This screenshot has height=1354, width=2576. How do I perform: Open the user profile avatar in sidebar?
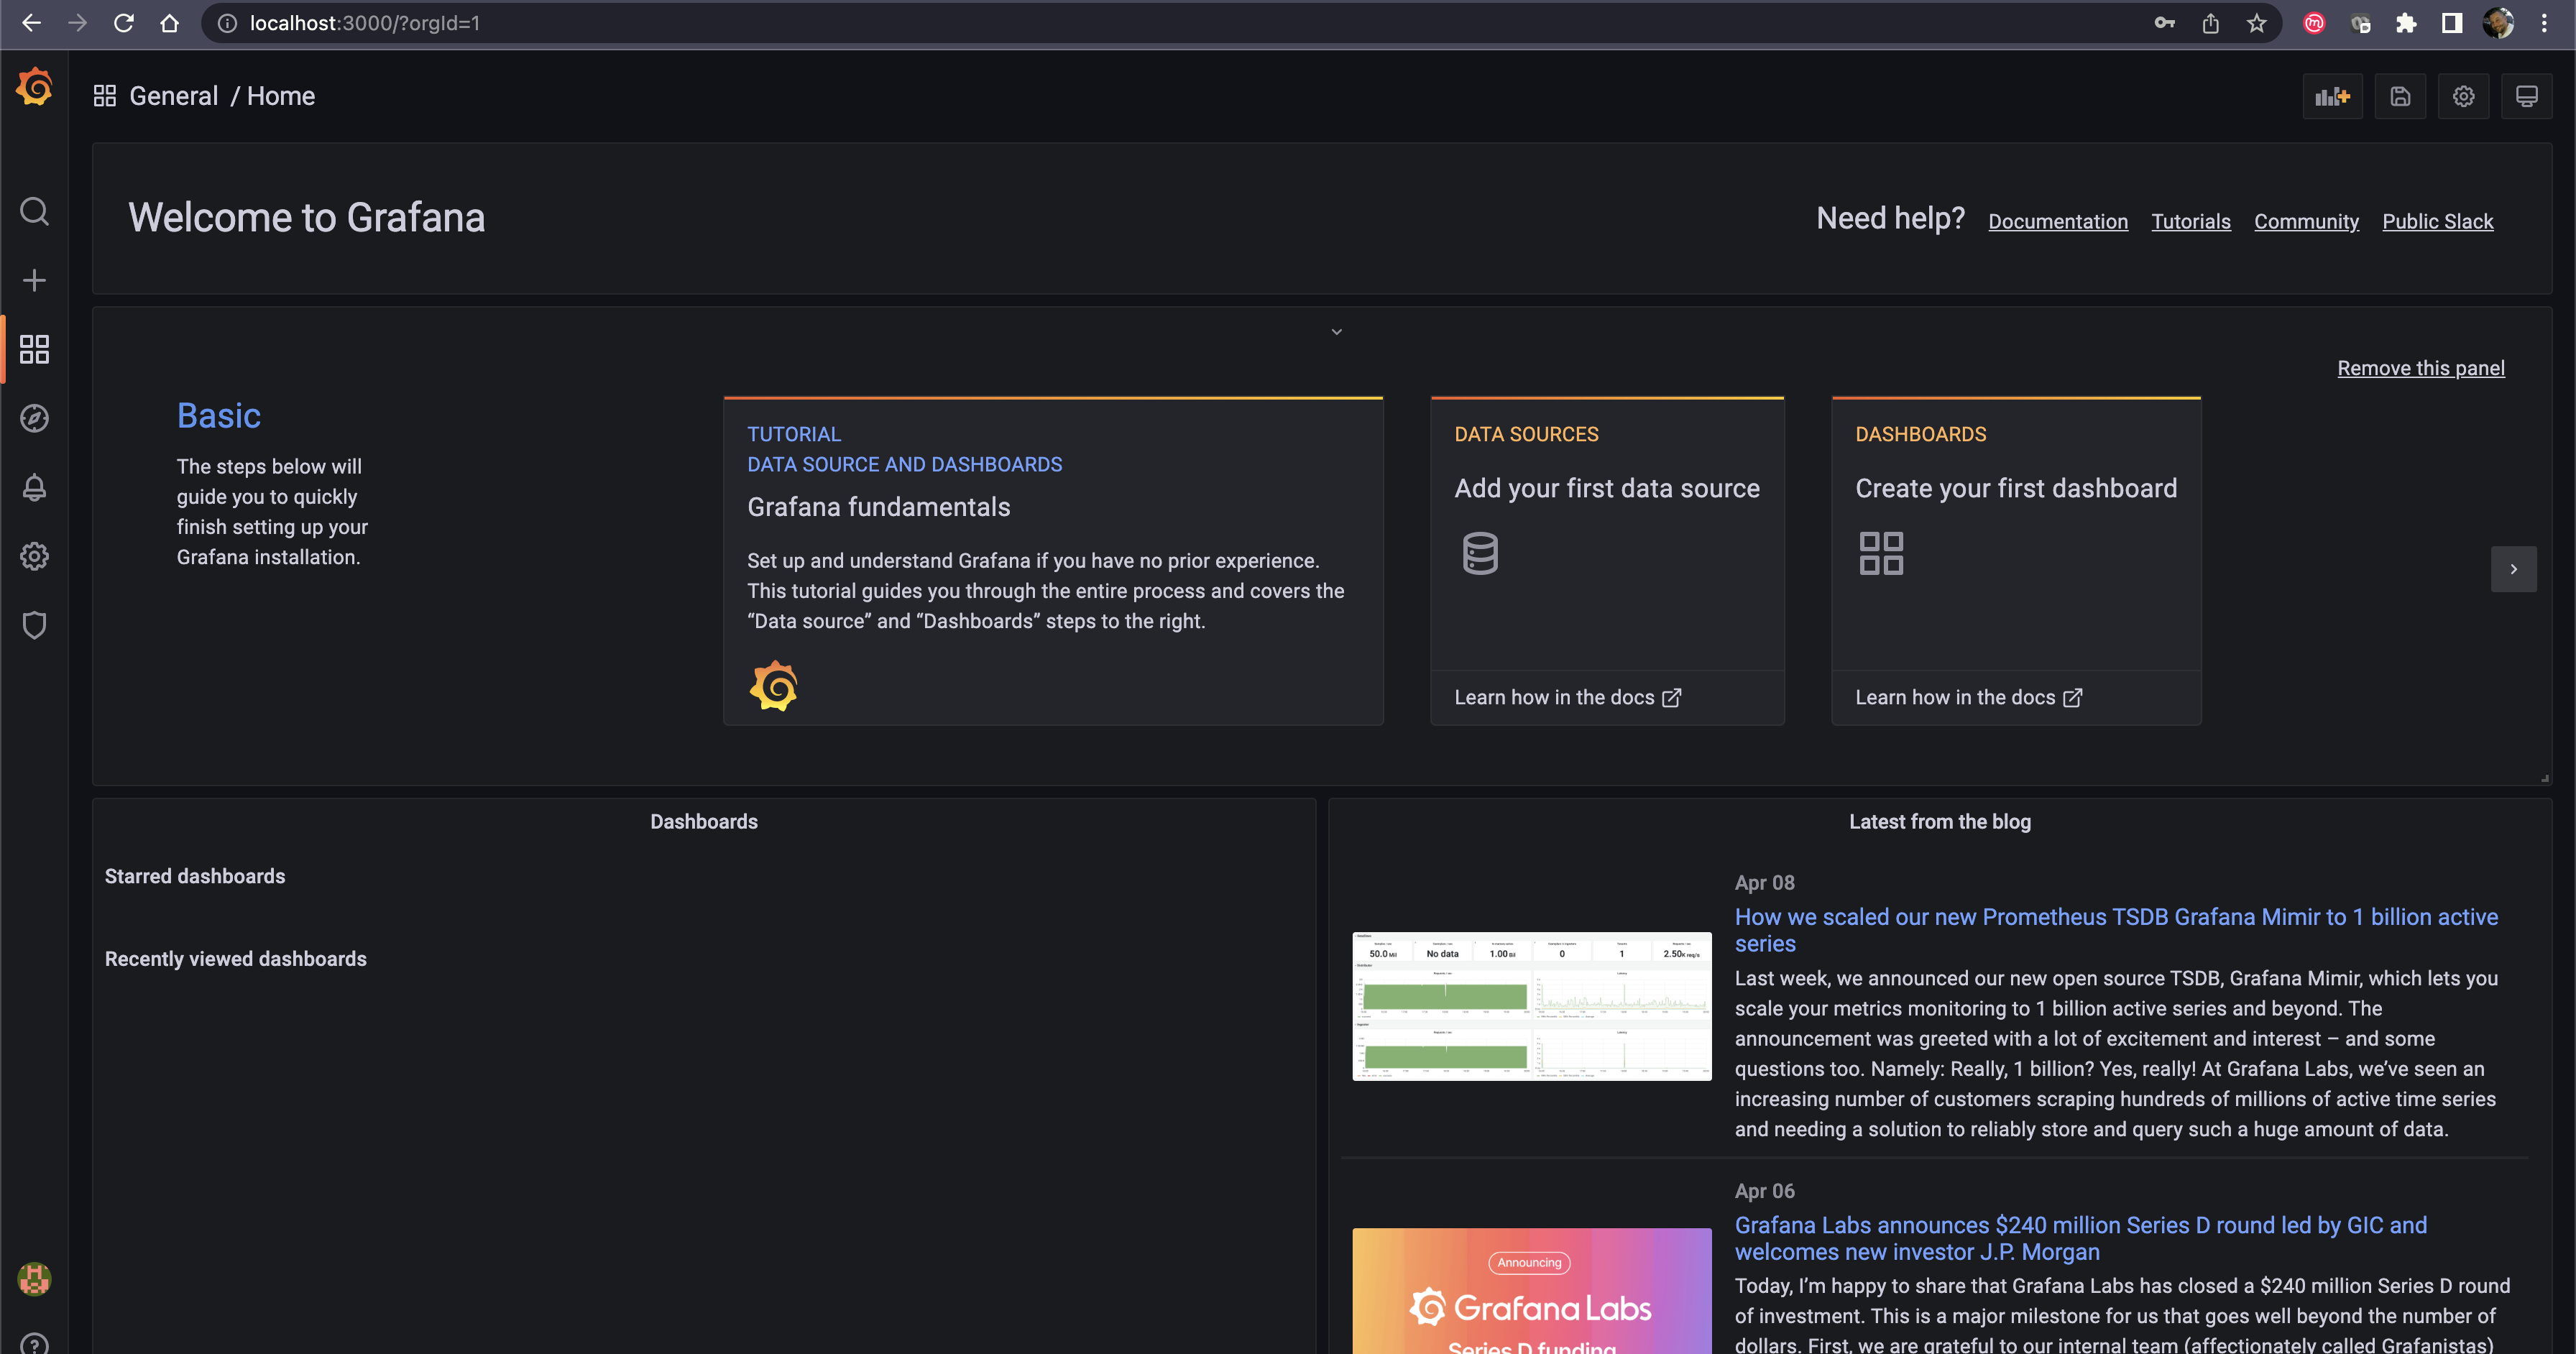point(34,1279)
